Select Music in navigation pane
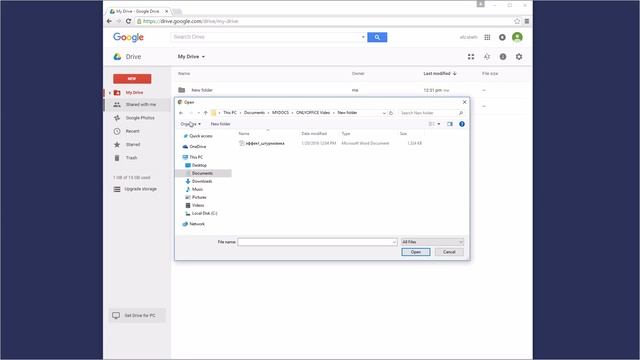Screen dimensions: 640x360 (197, 189)
